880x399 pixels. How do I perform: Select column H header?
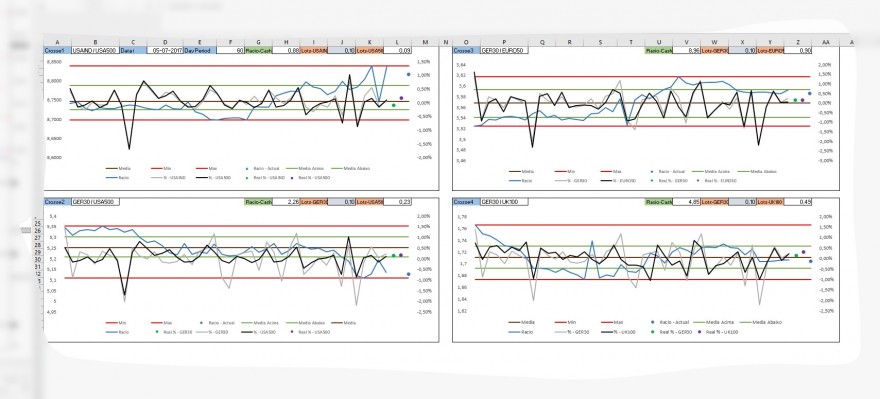pos(286,42)
